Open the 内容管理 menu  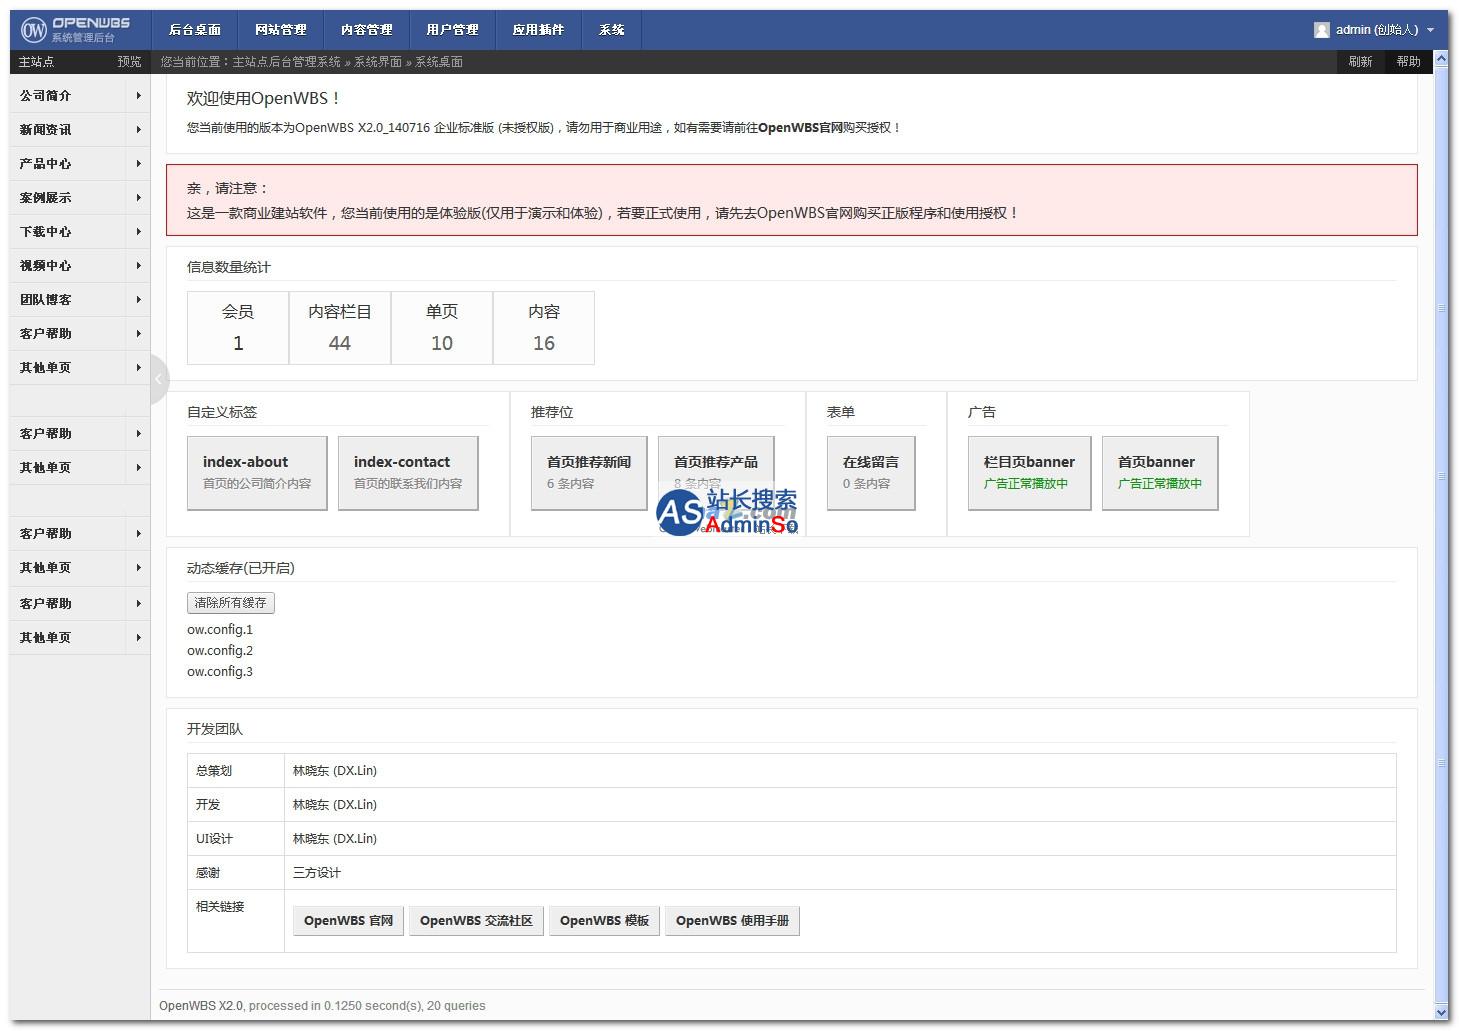point(367,30)
